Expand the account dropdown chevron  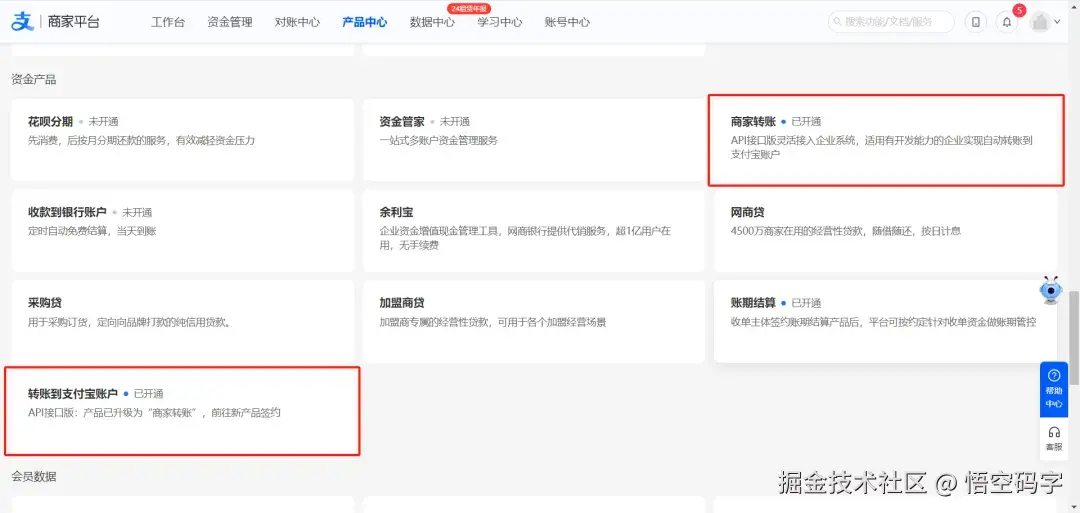pyautogui.click(x=1057, y=22)
